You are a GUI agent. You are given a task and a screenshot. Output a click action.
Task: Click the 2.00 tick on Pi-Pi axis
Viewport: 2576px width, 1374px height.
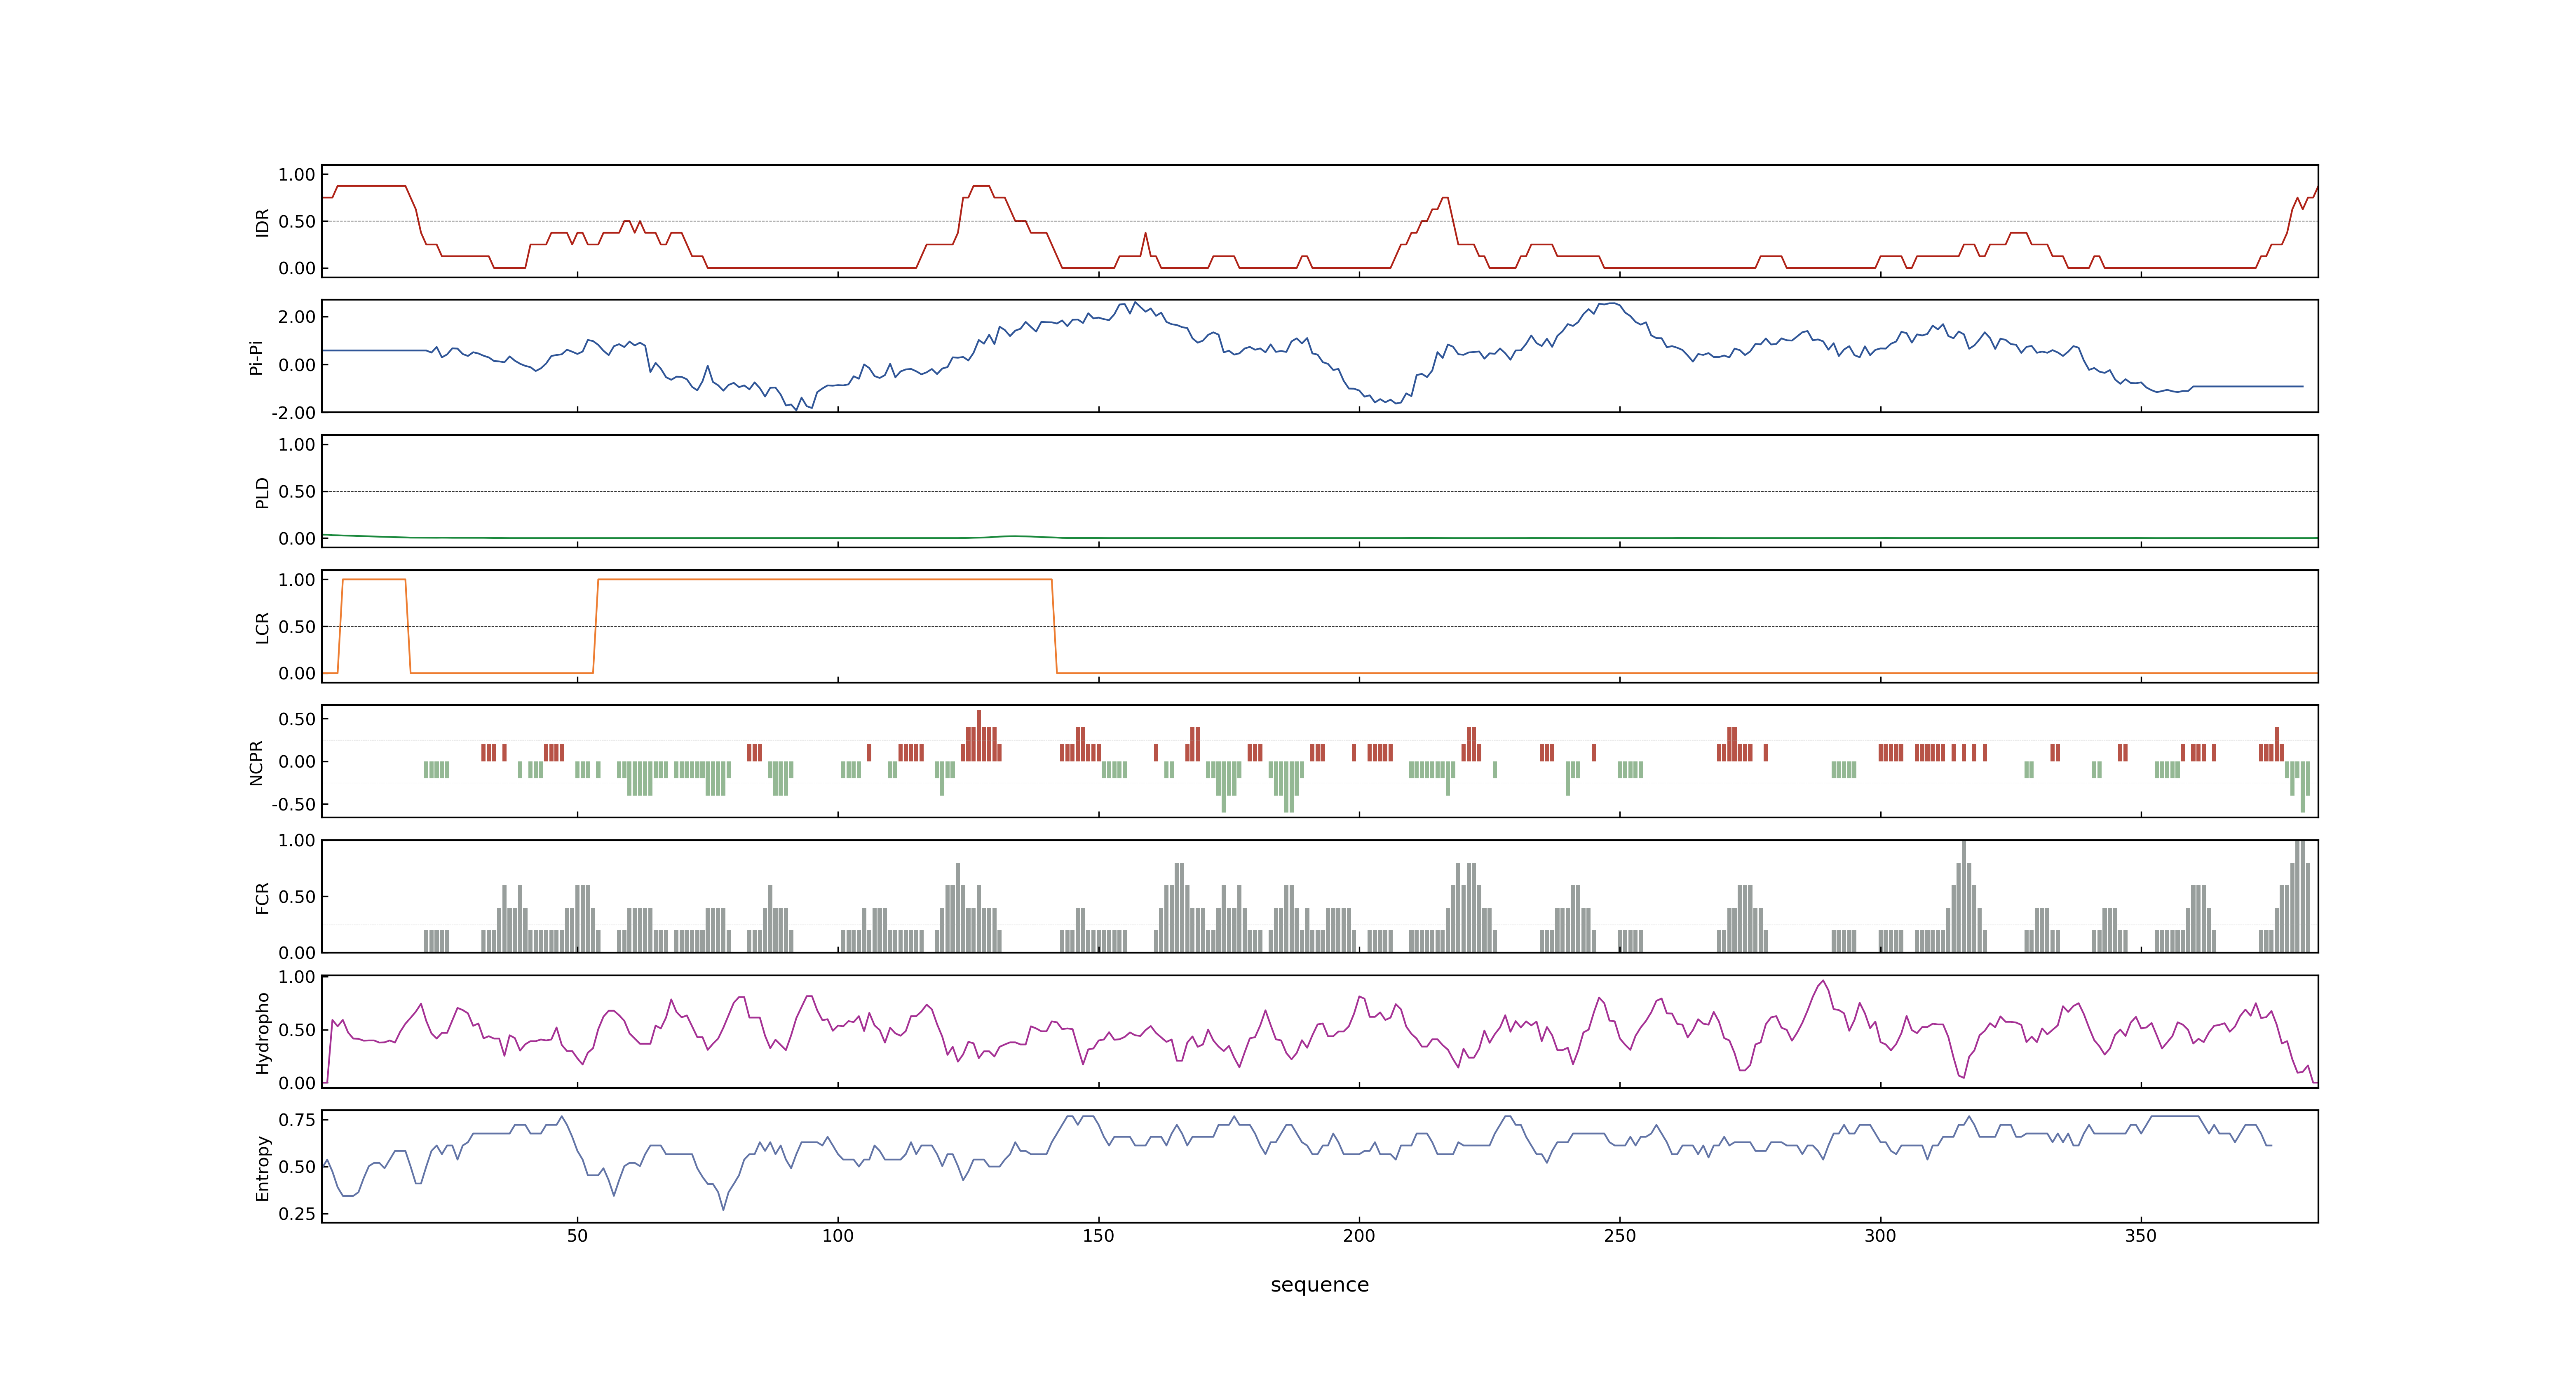(297, 317)
